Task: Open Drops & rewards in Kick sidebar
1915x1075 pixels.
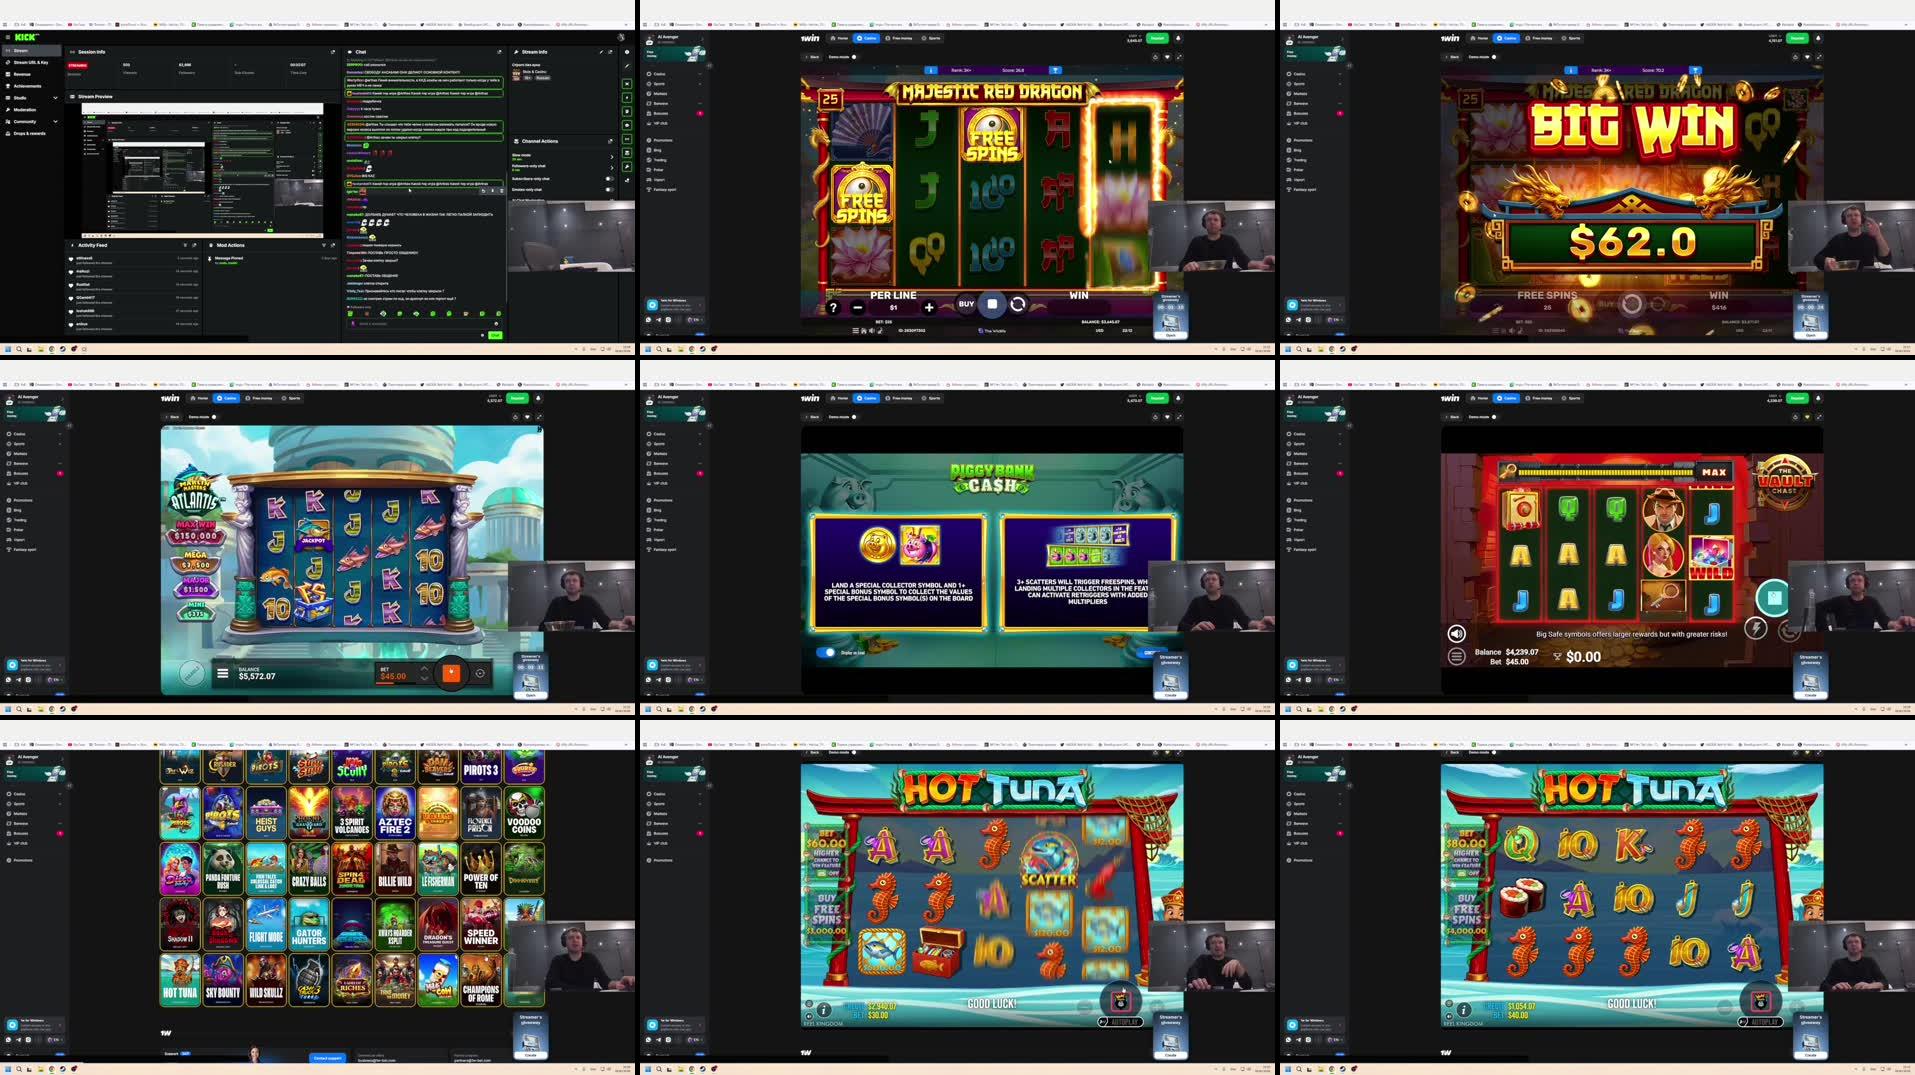Action: tap(29, 133)
